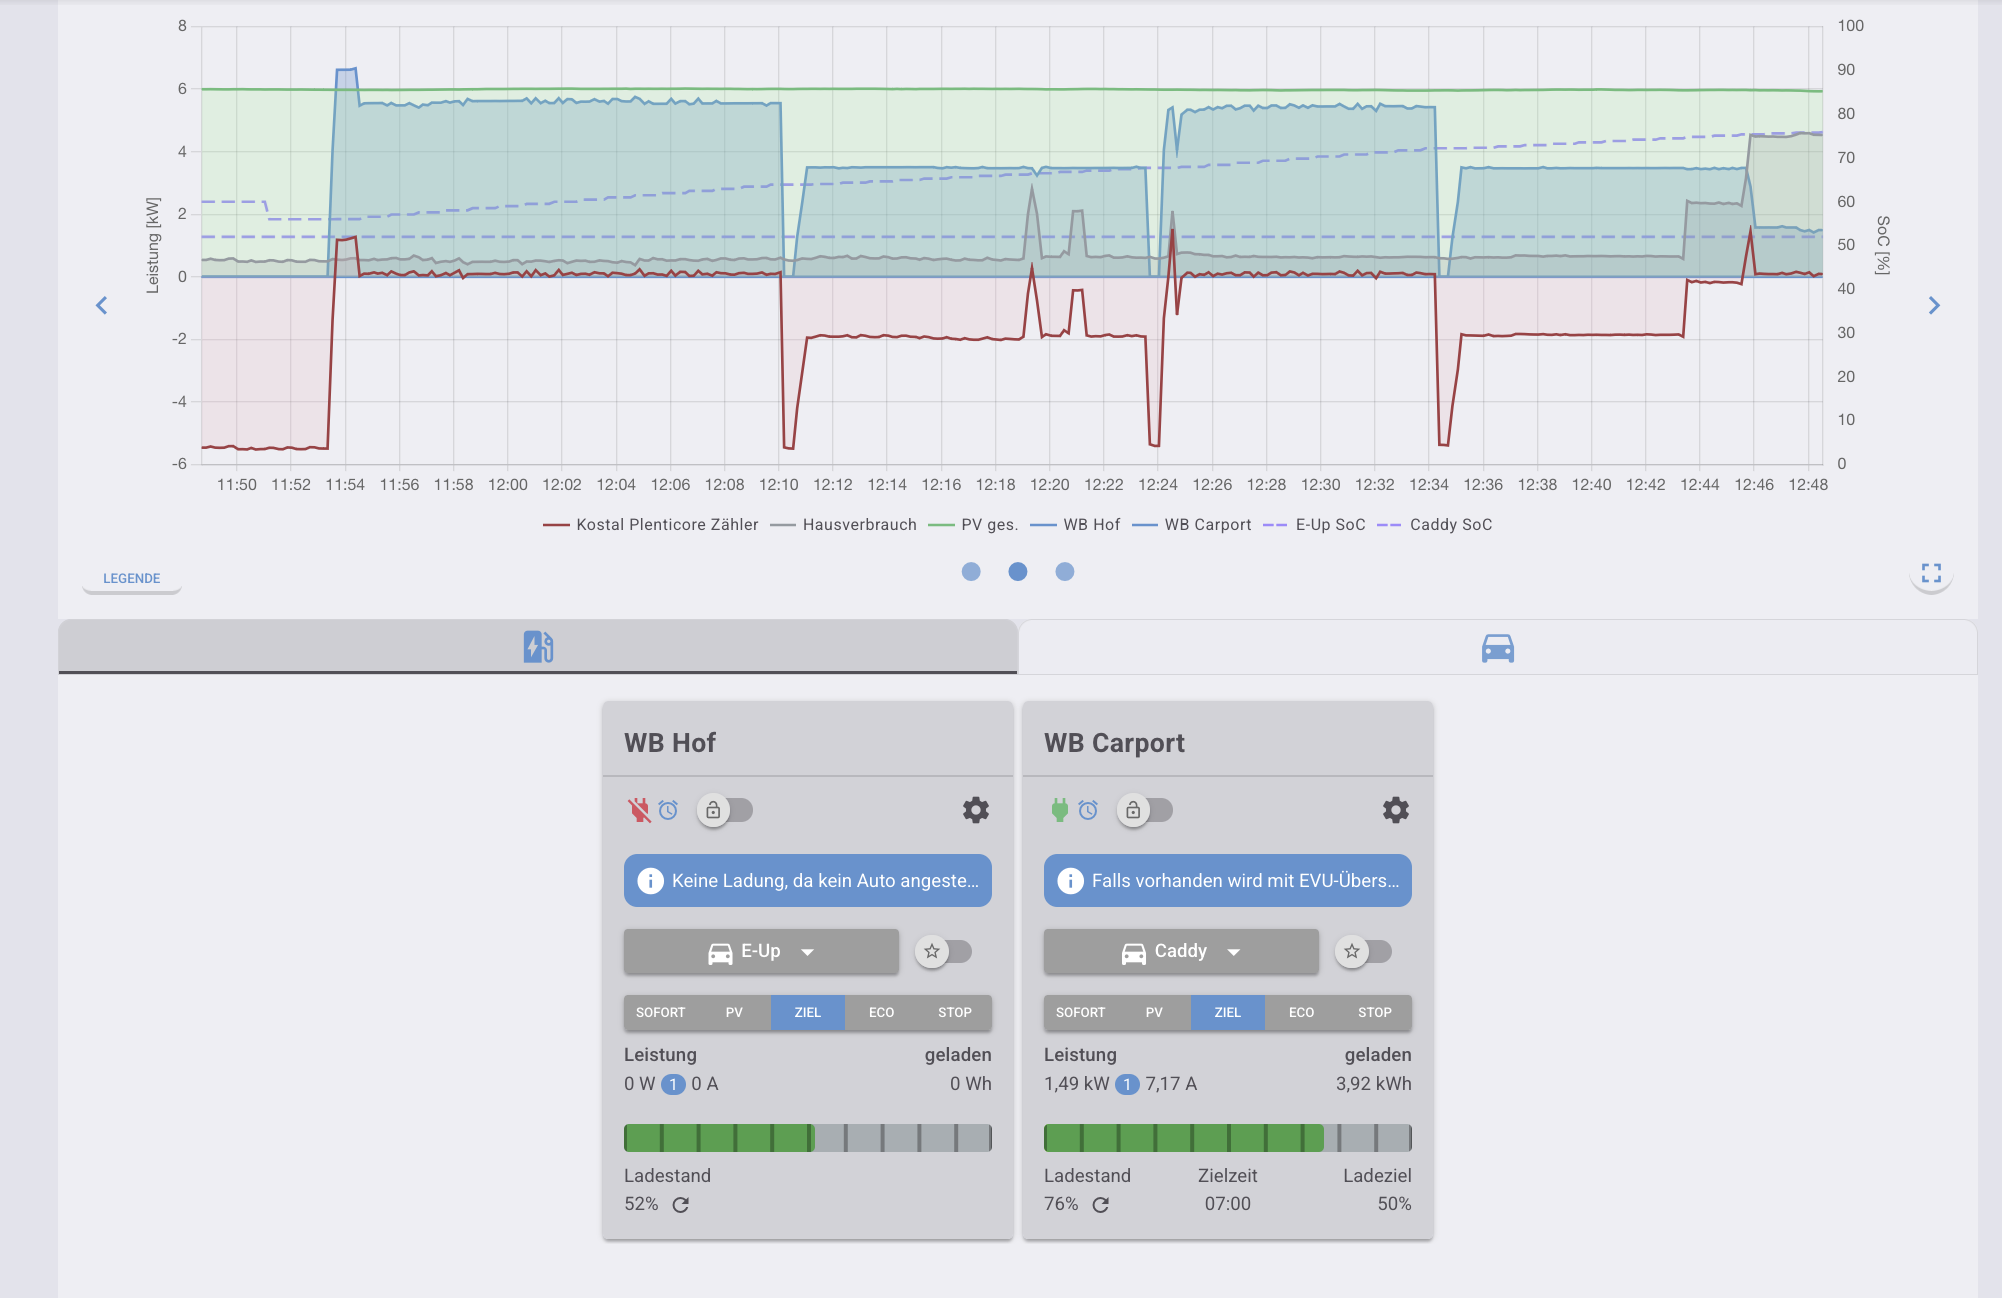Viewport: 2002px width, 1298px height.
Task: Switch to the charging stations tab
Action: (x=538, y=647)
